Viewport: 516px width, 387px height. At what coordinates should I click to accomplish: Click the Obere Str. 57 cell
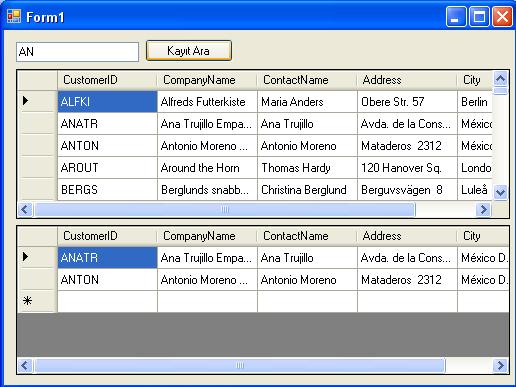[x=407, y=101]
